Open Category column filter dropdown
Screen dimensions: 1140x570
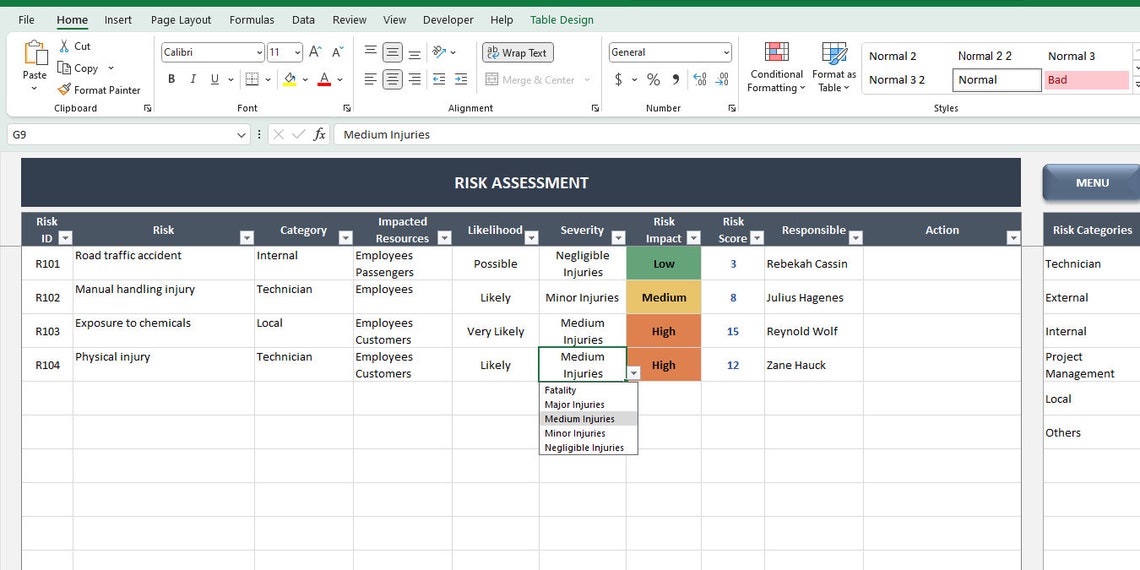tap(345, 238)
